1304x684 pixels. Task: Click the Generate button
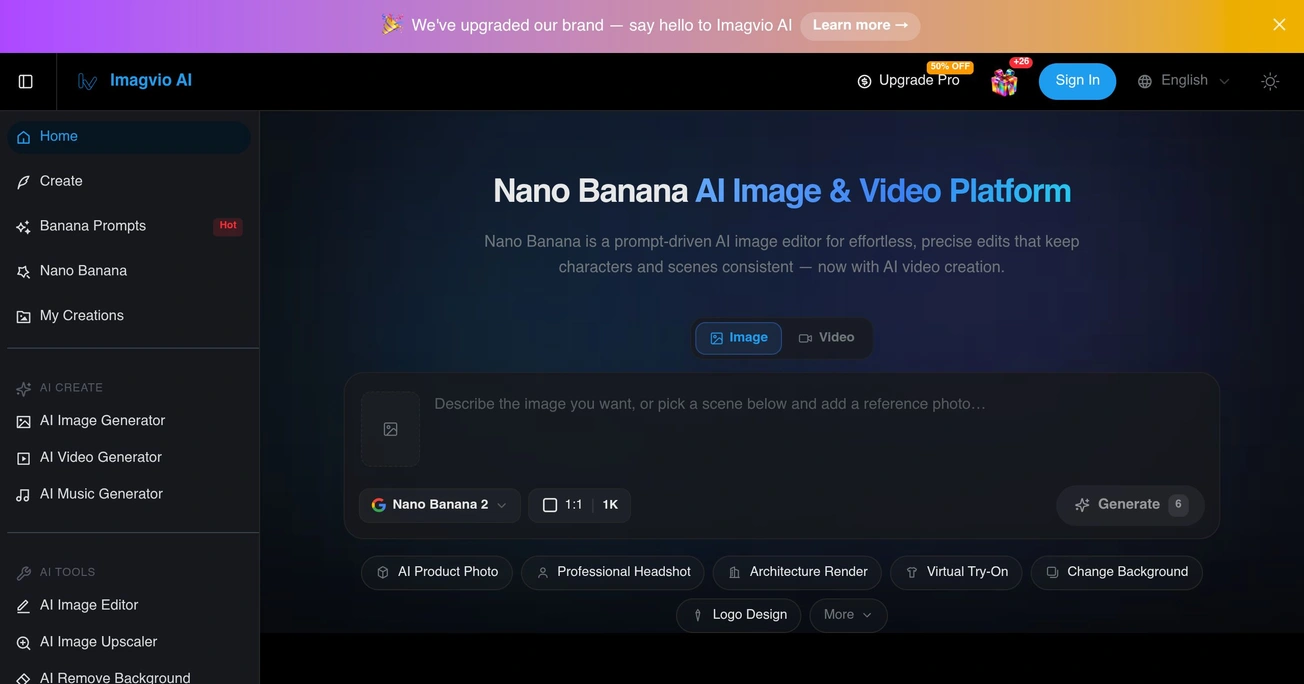click(1130, 505)
